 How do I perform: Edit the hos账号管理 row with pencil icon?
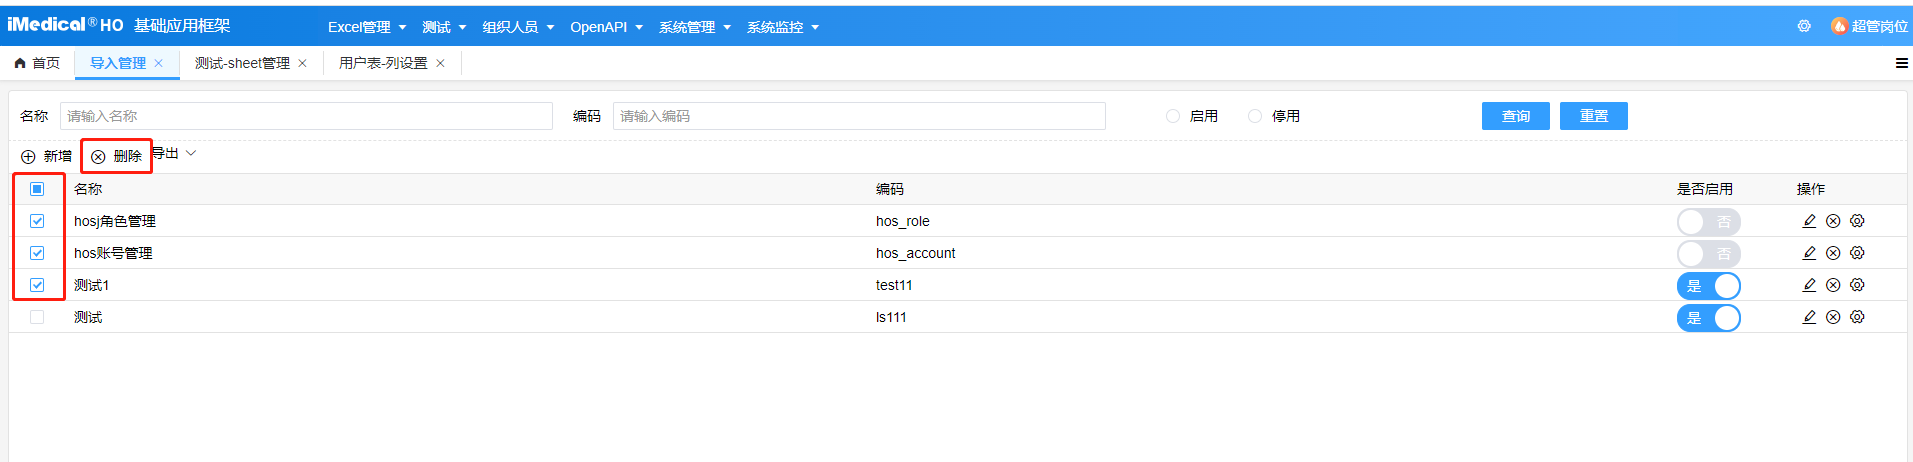click(x=1809, y=253)
